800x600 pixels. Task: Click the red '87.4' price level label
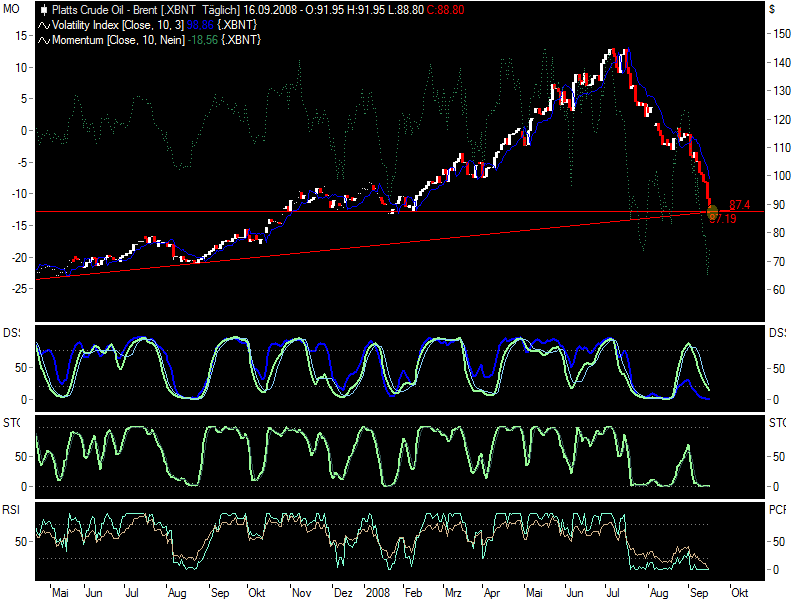pos(739,205)
